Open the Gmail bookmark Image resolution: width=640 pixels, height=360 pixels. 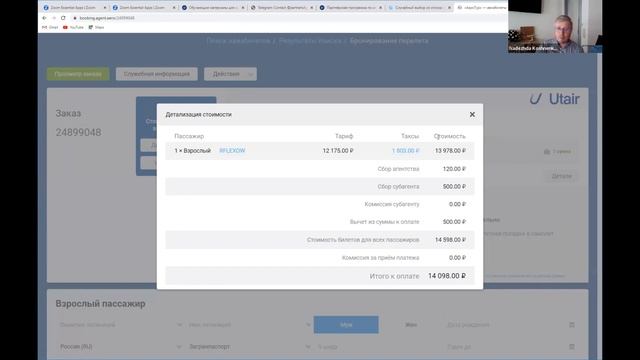pyautogui.click(x=50, y=27)
